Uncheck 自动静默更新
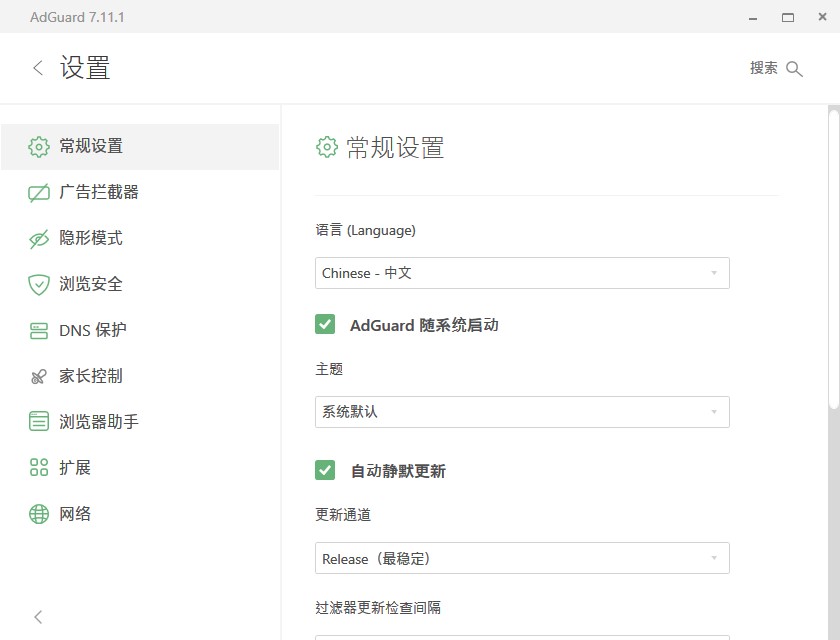This screenshot has width=840, height=640. click(x=325, y=470)
